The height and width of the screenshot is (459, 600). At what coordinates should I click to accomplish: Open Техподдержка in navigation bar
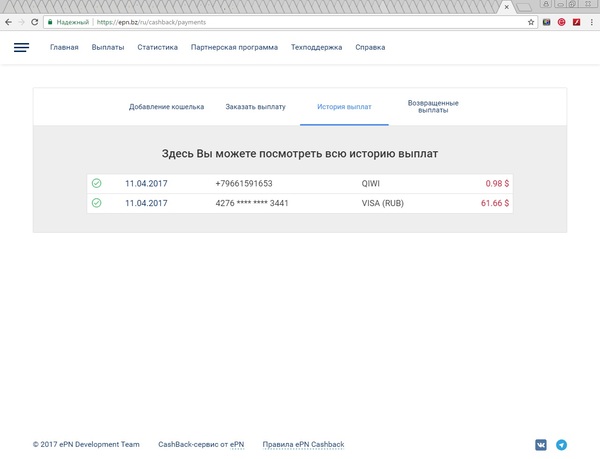pos(316,47)
